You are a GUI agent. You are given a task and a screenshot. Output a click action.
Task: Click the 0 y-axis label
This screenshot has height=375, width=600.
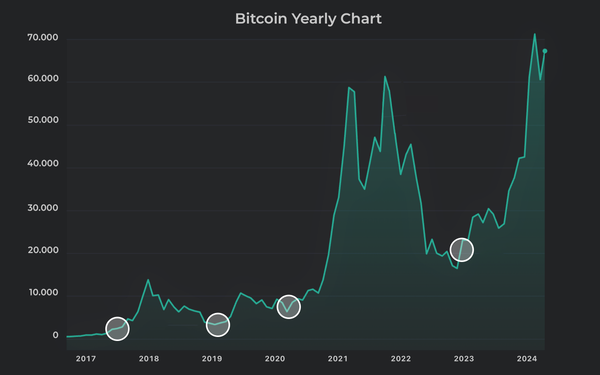(x=55, y=335)
